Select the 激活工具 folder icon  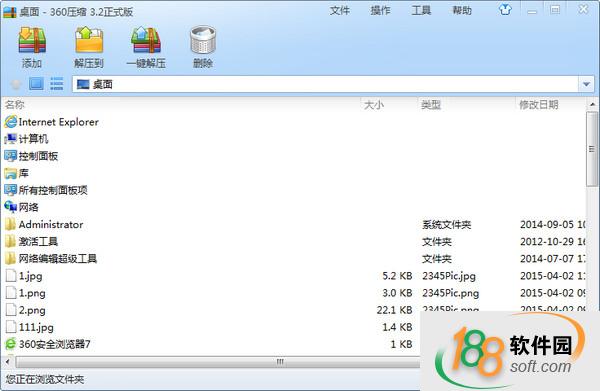point(11,241)
